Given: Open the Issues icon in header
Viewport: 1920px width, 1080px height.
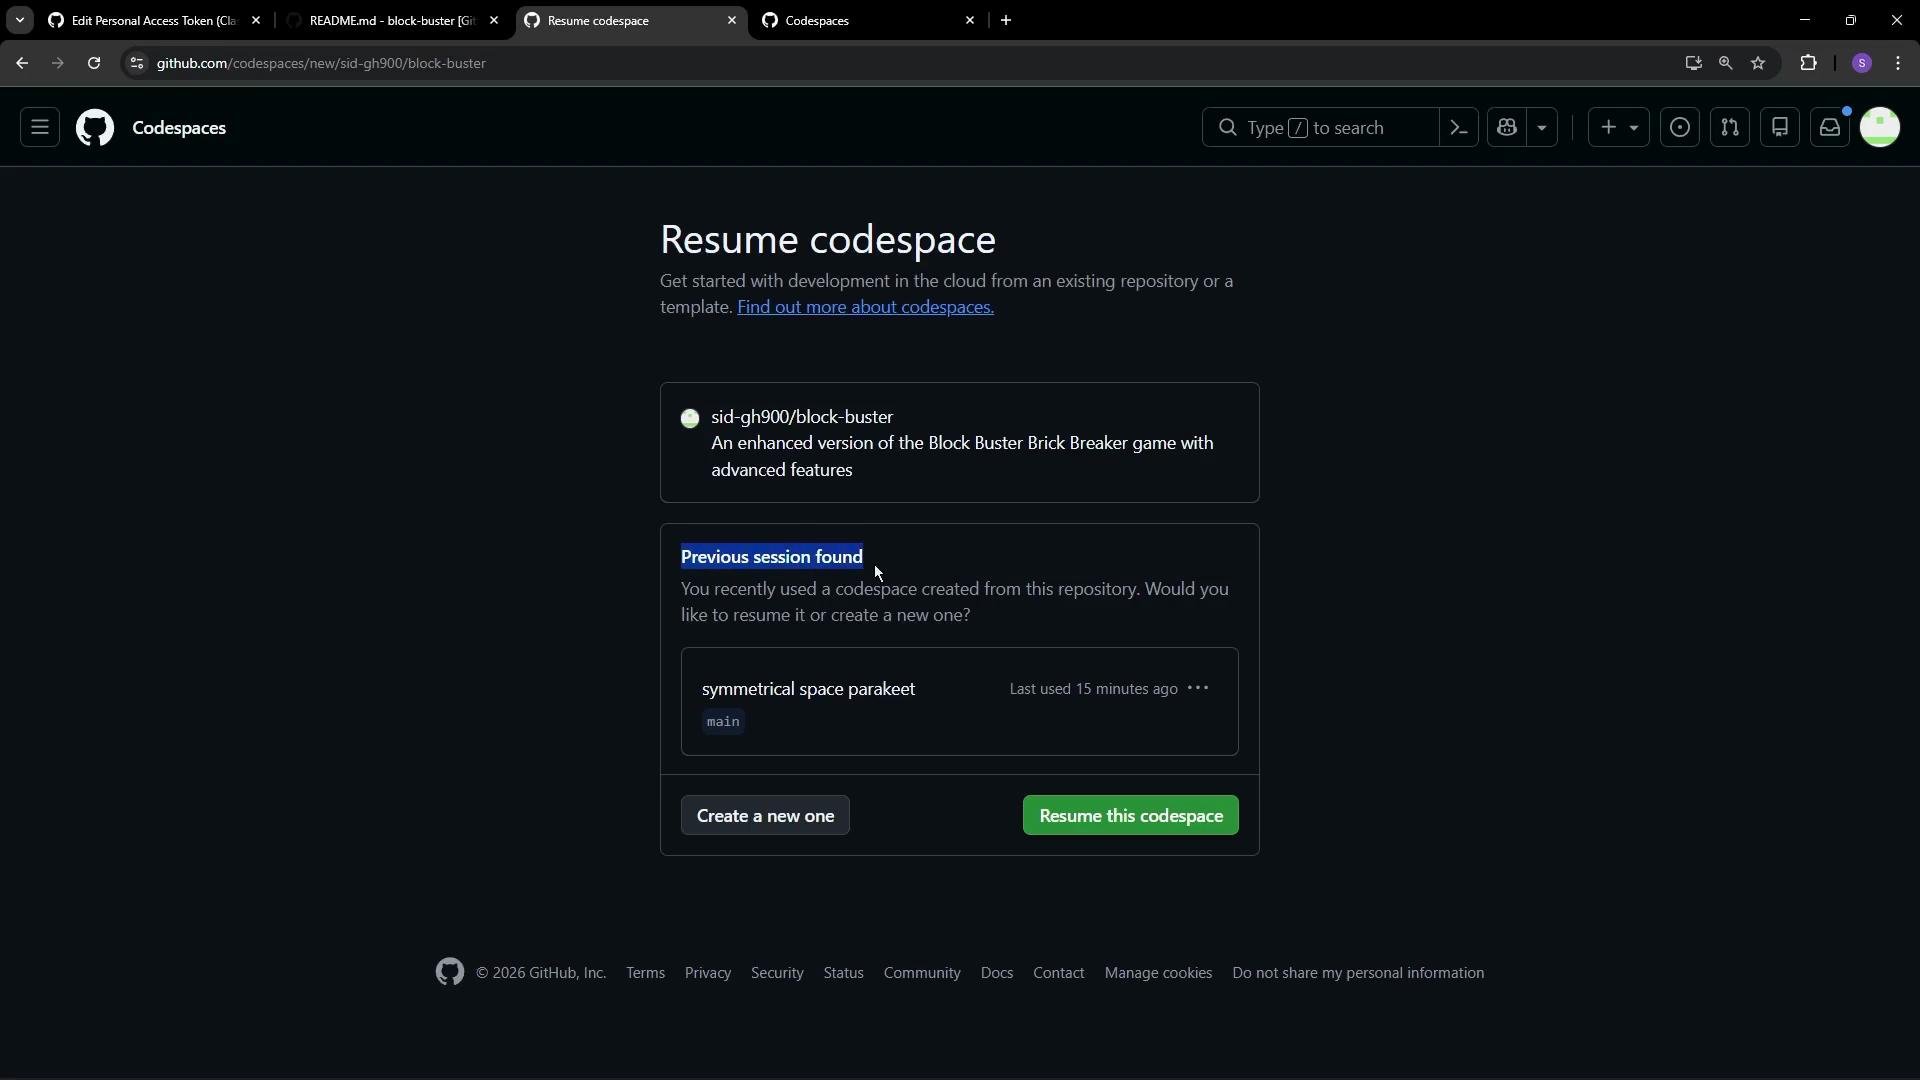Looking at the screenshot, I should coord(1680,128).
